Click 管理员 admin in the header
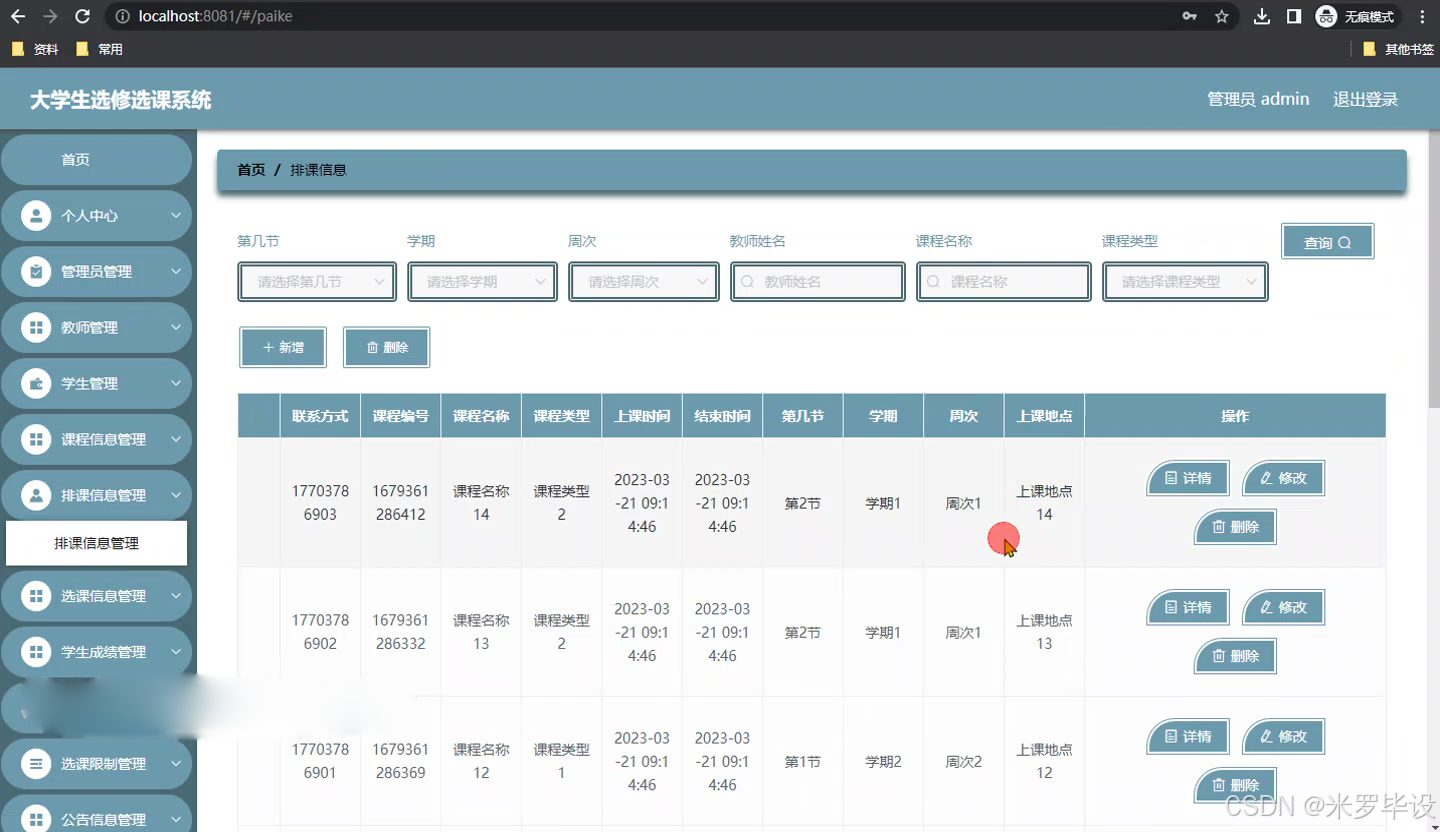The width and height of the screenshot is (1440, 832). [1258, 99]
